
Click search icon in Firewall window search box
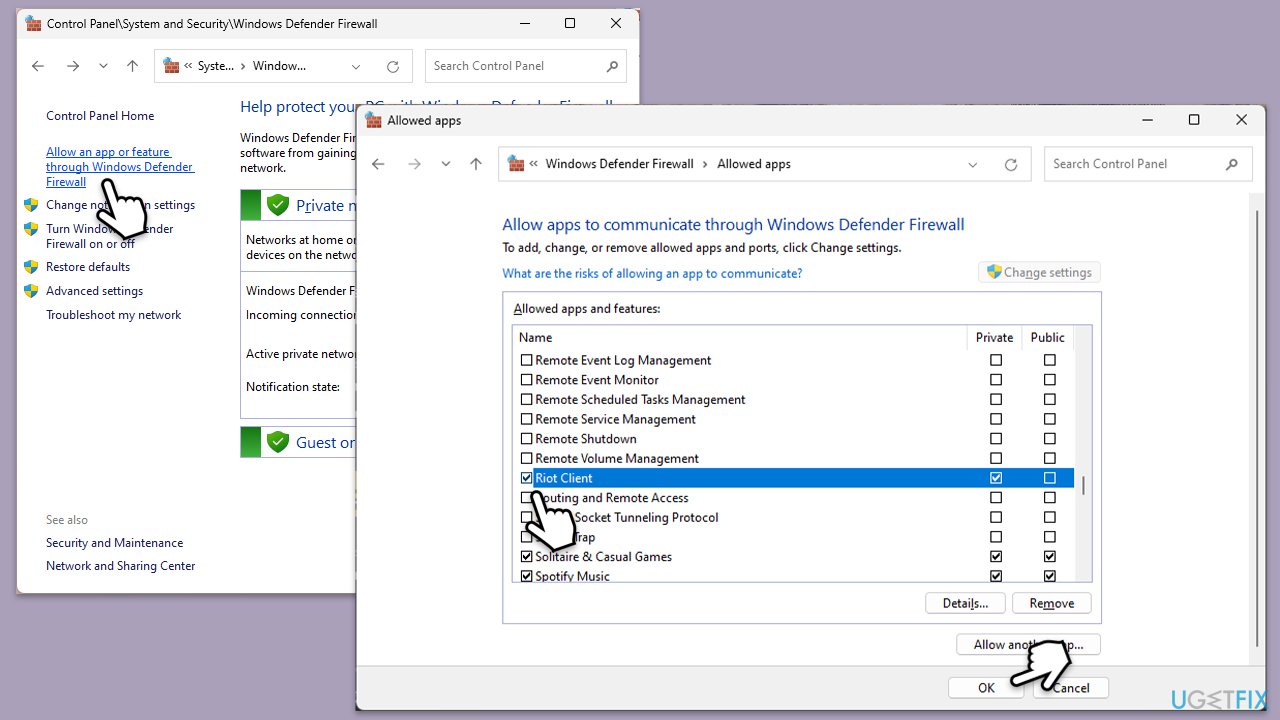pyautogui.click(x=612, y=66)
